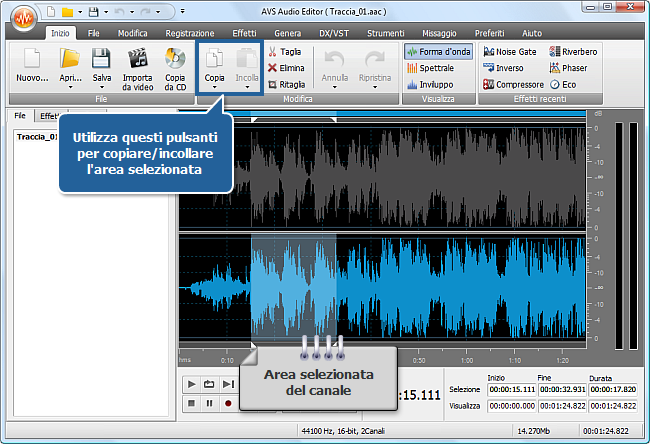Expand the Apri dropdown arrow
Viewport: 650px width, 444px height.
[x=70, y=87]
